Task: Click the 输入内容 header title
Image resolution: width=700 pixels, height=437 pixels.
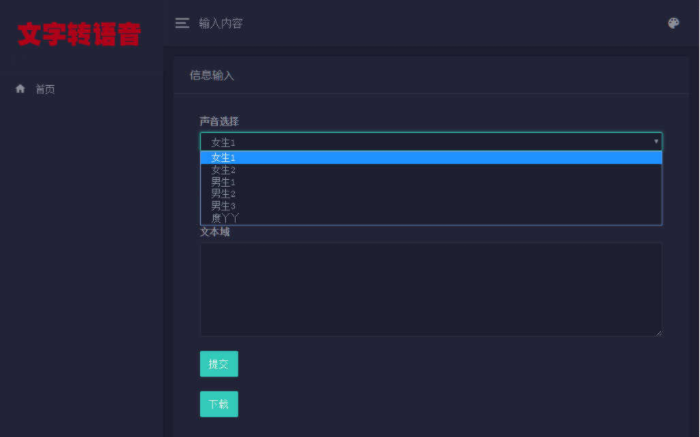Action: coord(221,23)
